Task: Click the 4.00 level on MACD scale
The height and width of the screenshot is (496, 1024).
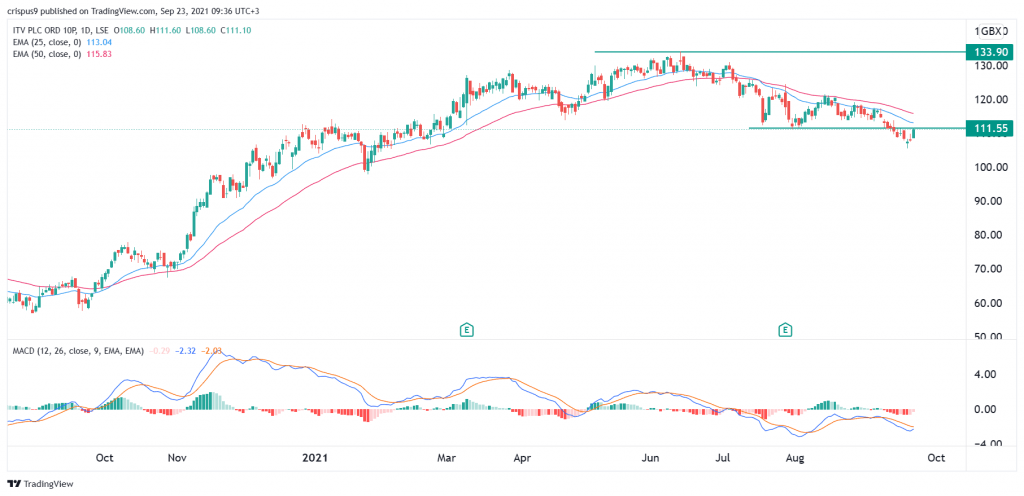Action: [985, 375]
